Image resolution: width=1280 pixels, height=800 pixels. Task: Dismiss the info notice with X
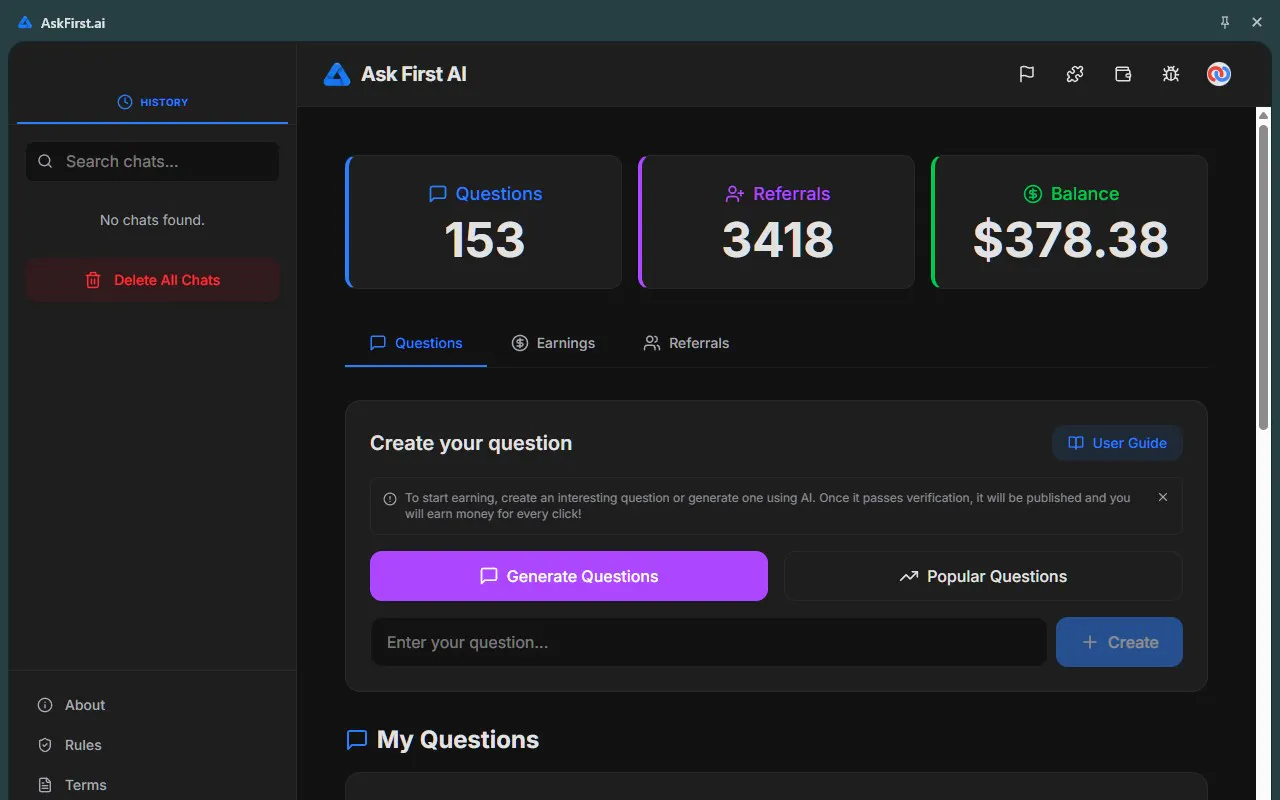point(1163,497)
